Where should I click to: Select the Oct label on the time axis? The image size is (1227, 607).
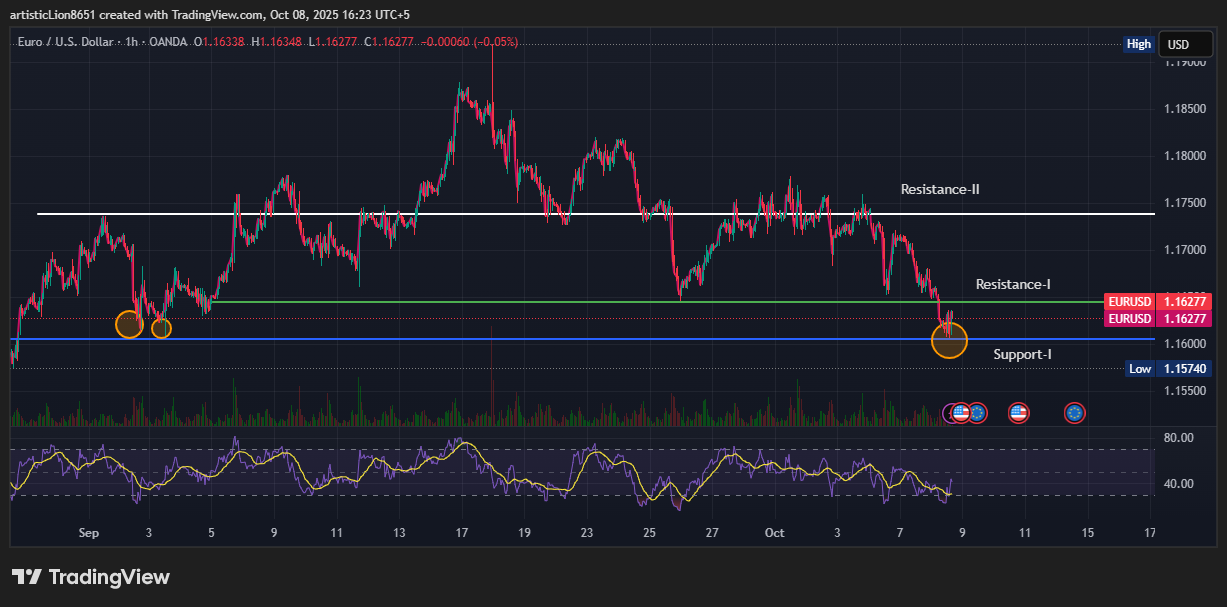point(775,533)
